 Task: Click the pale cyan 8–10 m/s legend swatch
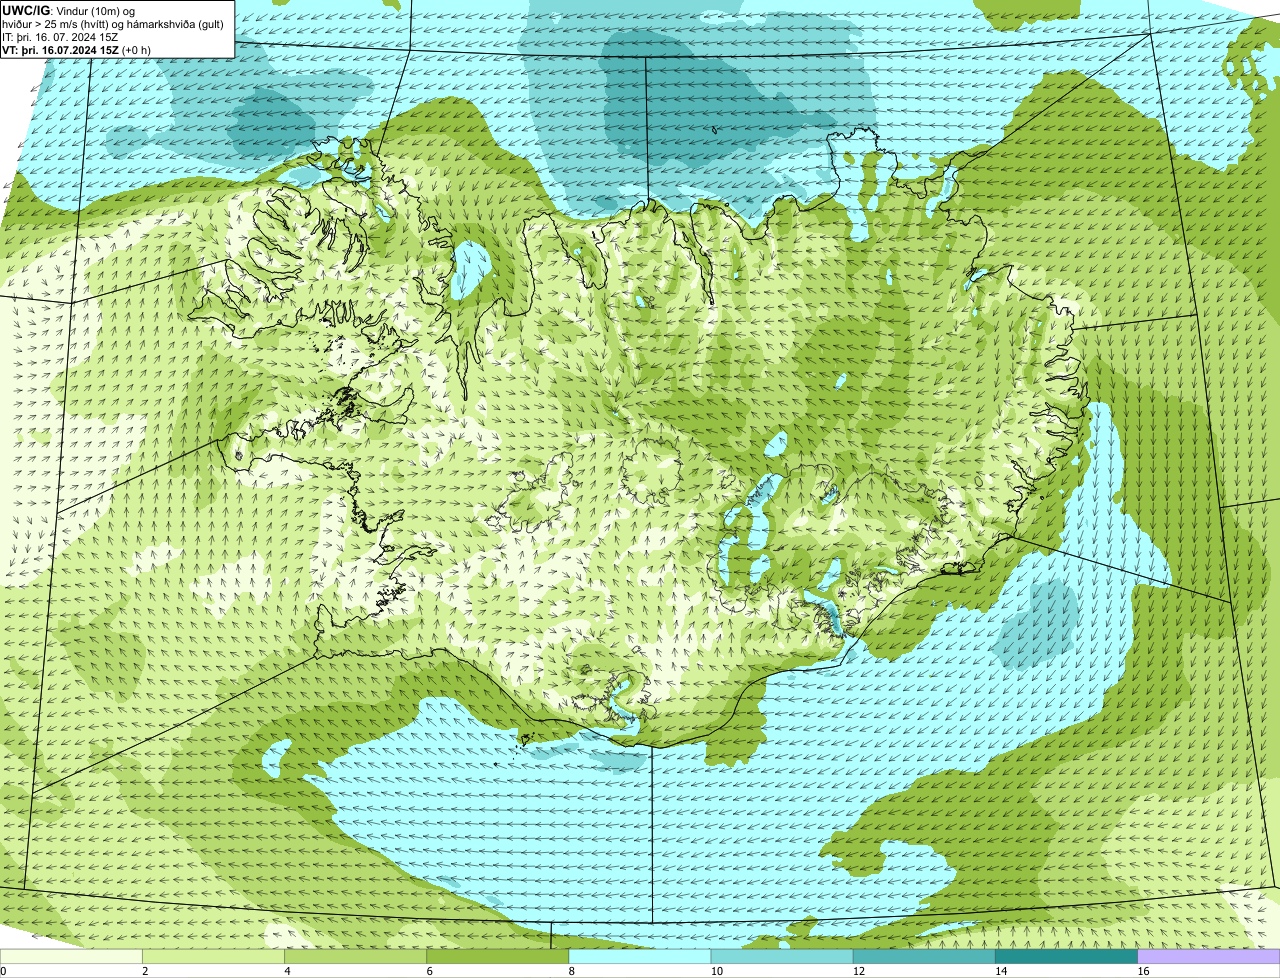[640, 957]
